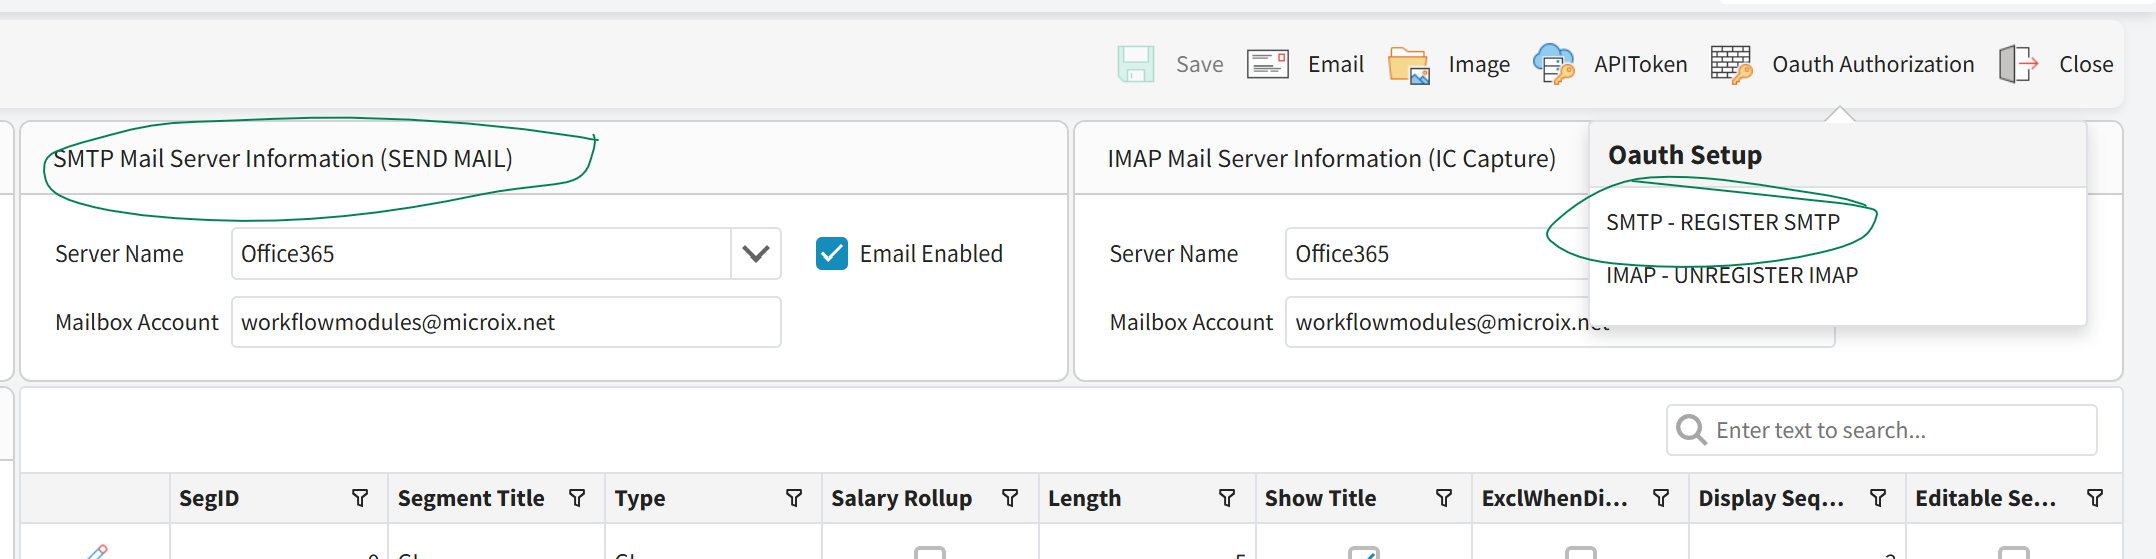Click the APIToken button label
Image resolution: width=2156 pixels, height=559 pixels.
coord(1640,64)
